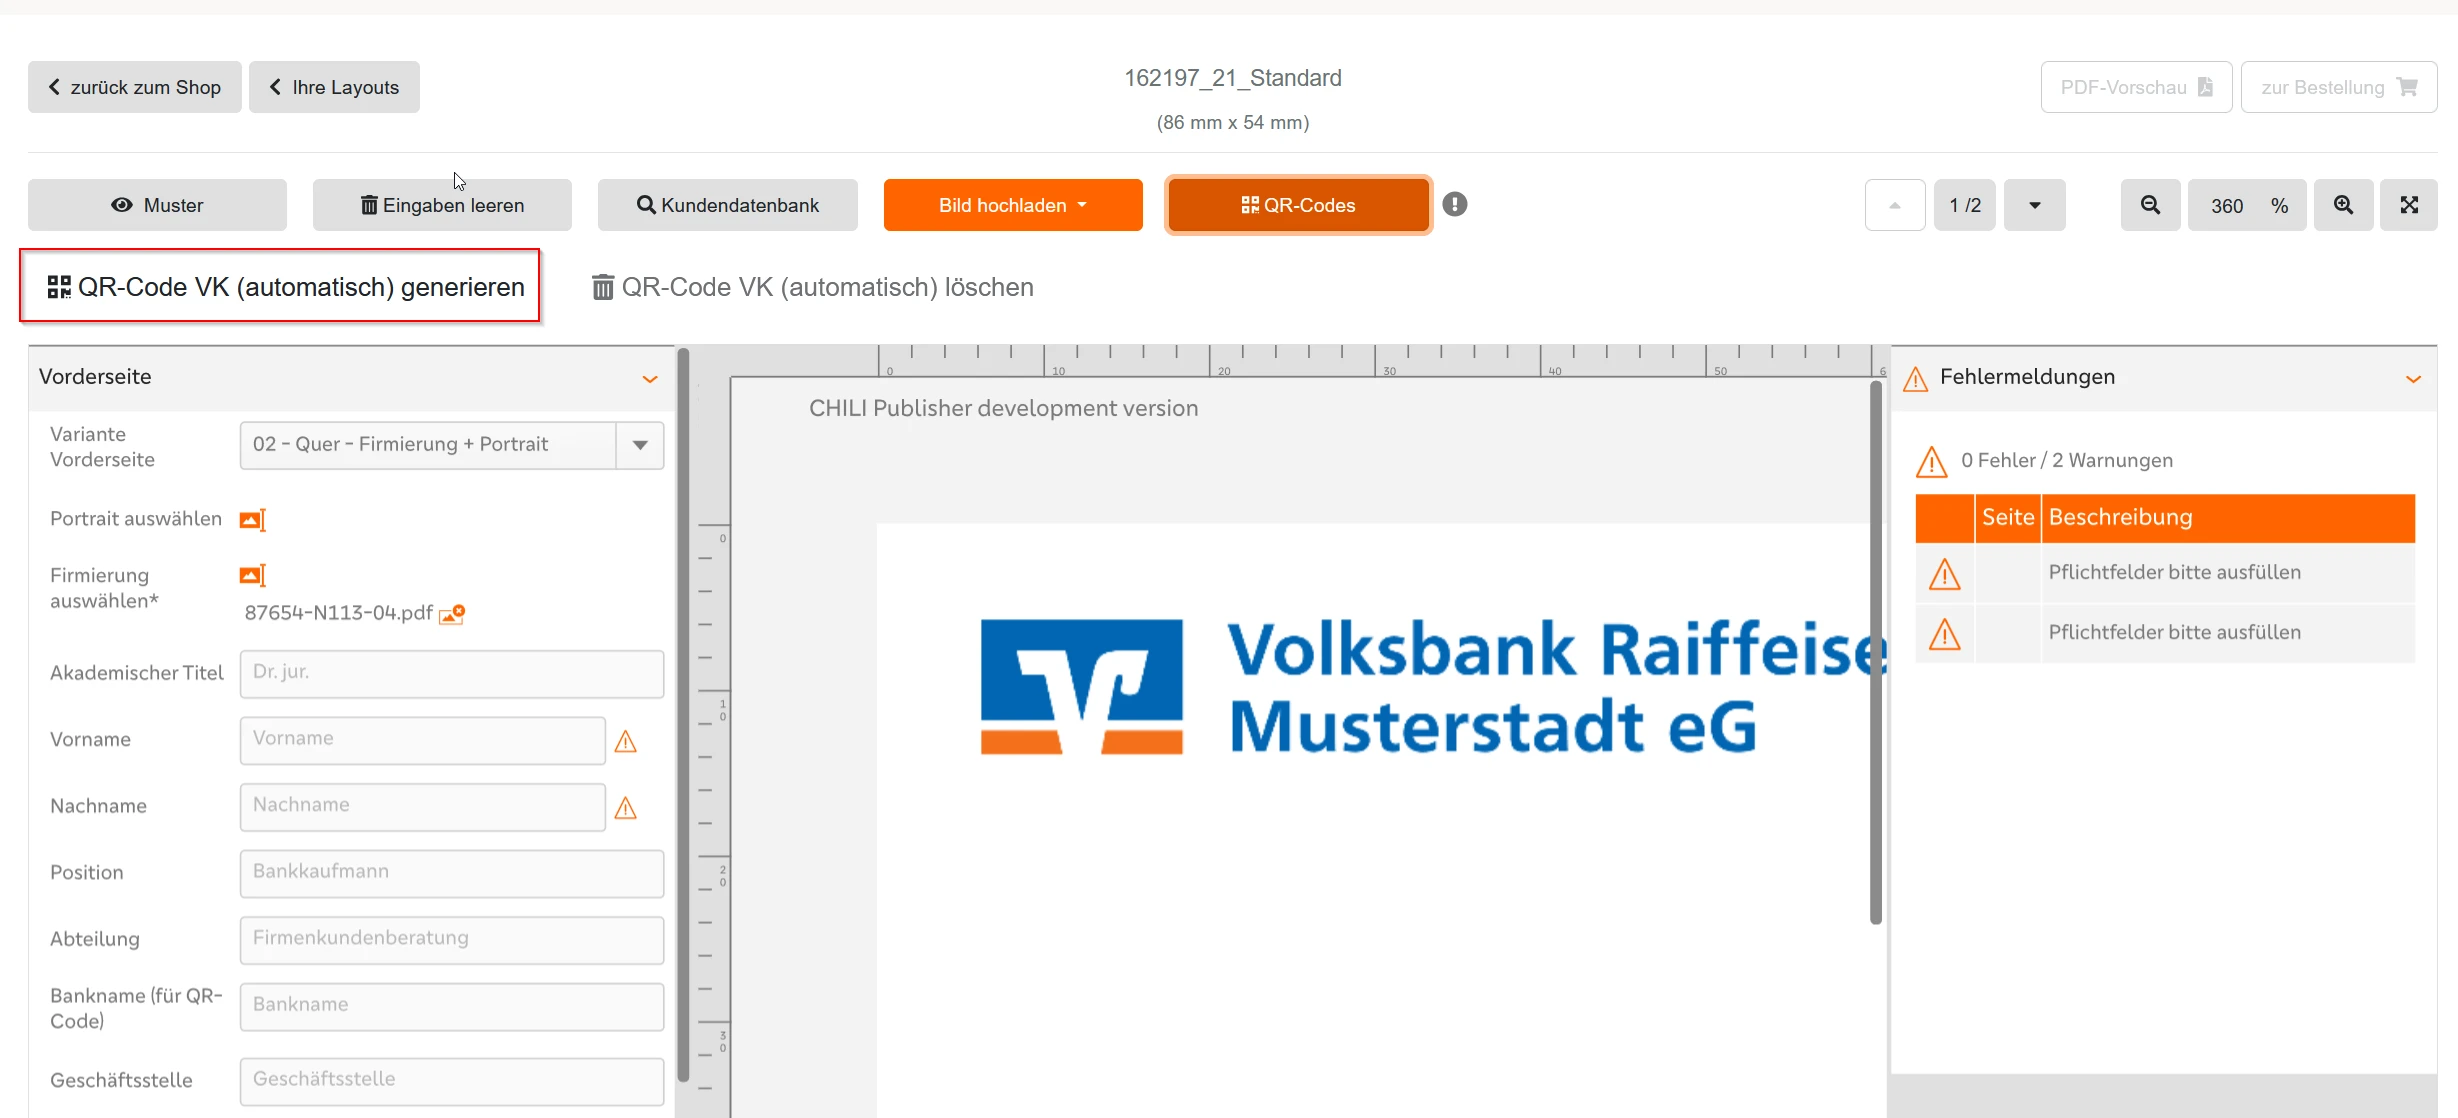
Task: Open the Variante Vorderseite dropdown
Action: (x=640, y=445)
